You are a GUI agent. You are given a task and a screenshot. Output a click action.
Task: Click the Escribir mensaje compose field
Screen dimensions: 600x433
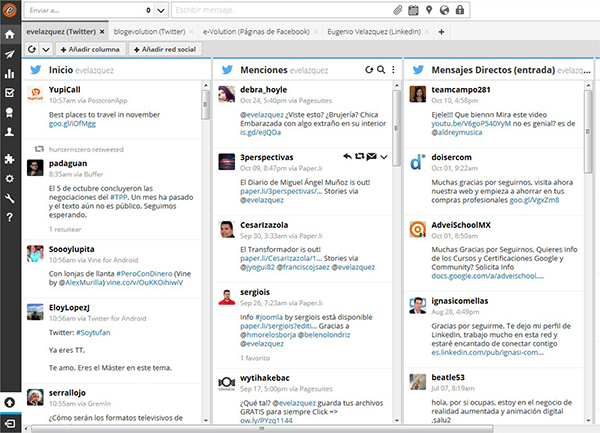[x=283, y=10]
